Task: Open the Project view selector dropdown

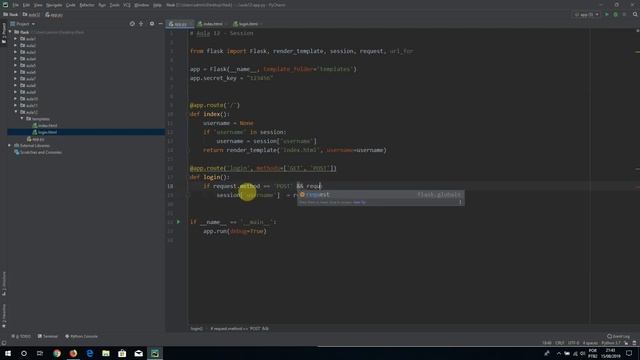Action: [23, 24]
